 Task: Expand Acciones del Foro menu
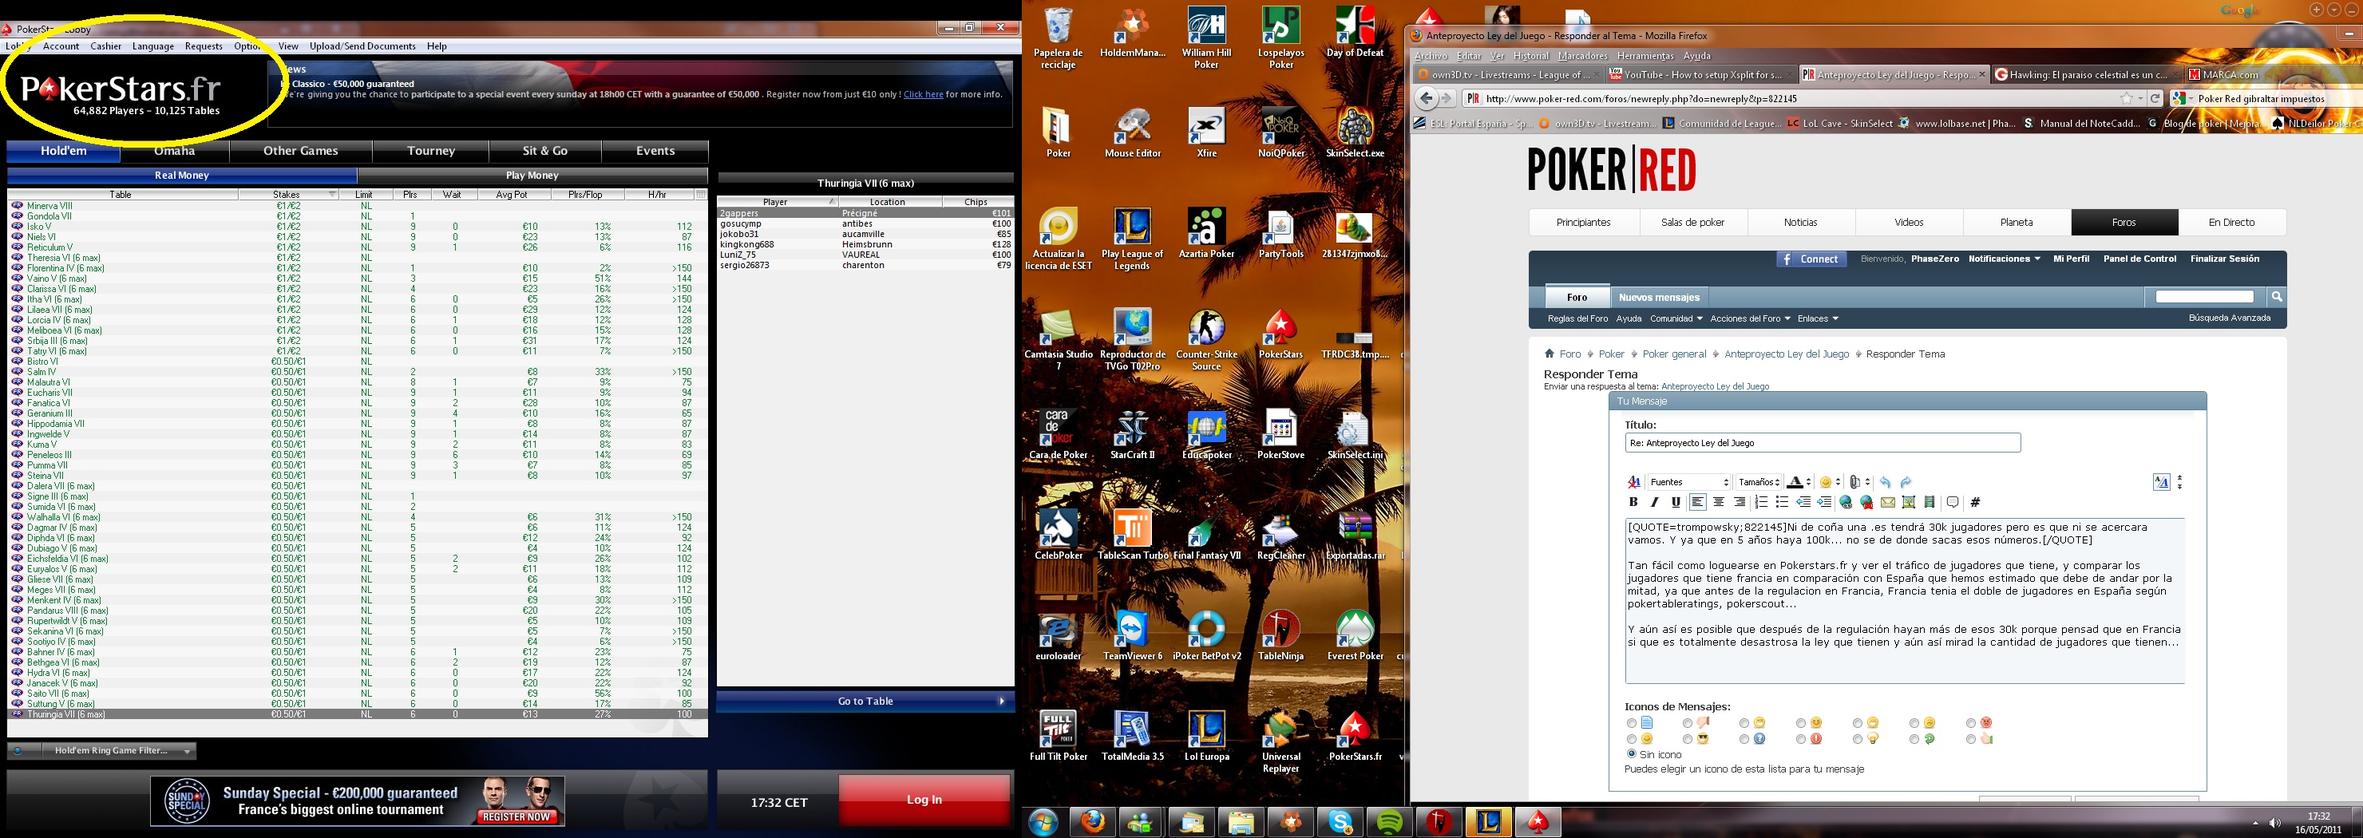pyautogui.click(x=1749, y=318)
